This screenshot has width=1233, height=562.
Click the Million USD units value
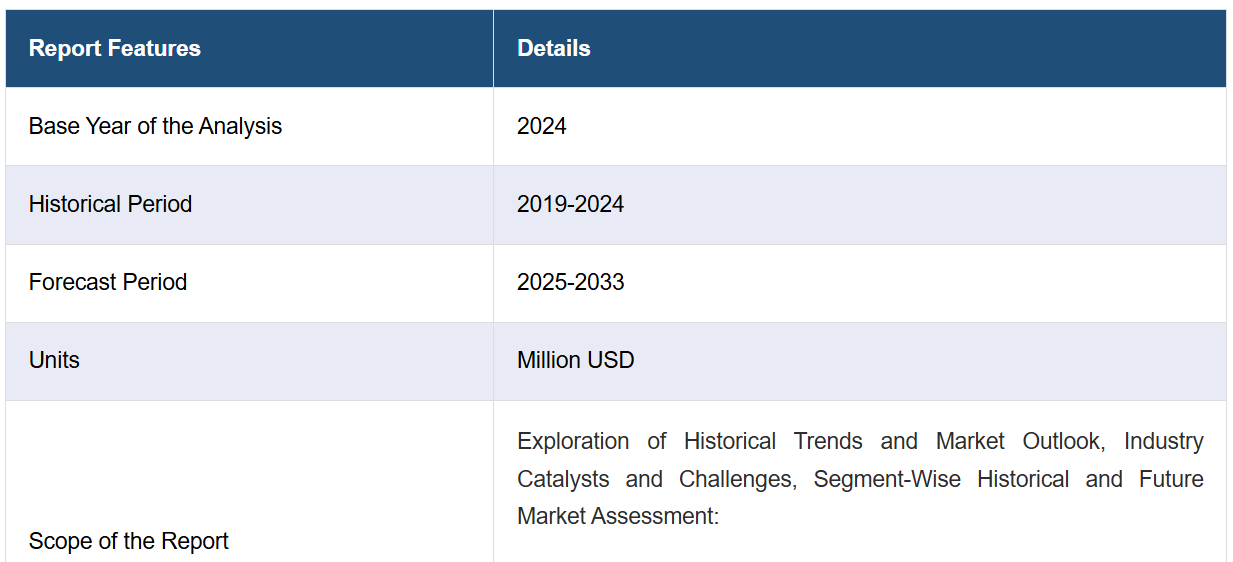pyautogui.click(x=575, y=360)
